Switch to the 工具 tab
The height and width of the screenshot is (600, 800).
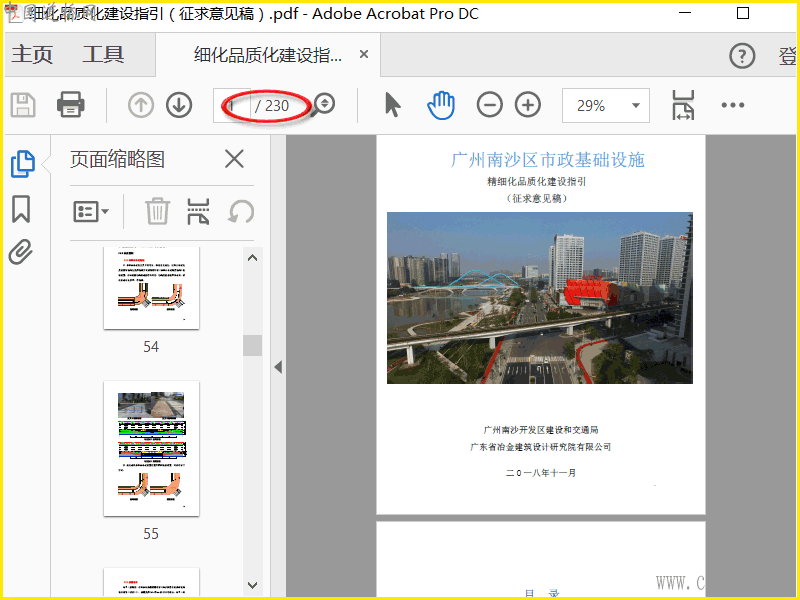tap(104, 54)
